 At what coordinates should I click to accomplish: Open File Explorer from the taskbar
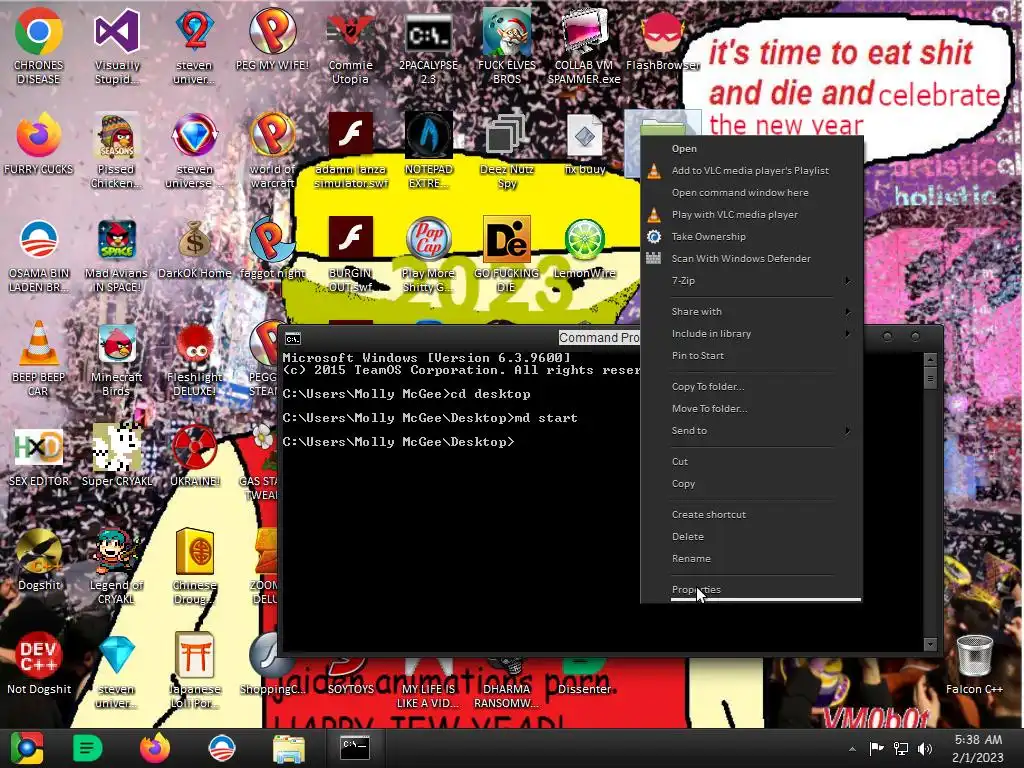point(288,748)
